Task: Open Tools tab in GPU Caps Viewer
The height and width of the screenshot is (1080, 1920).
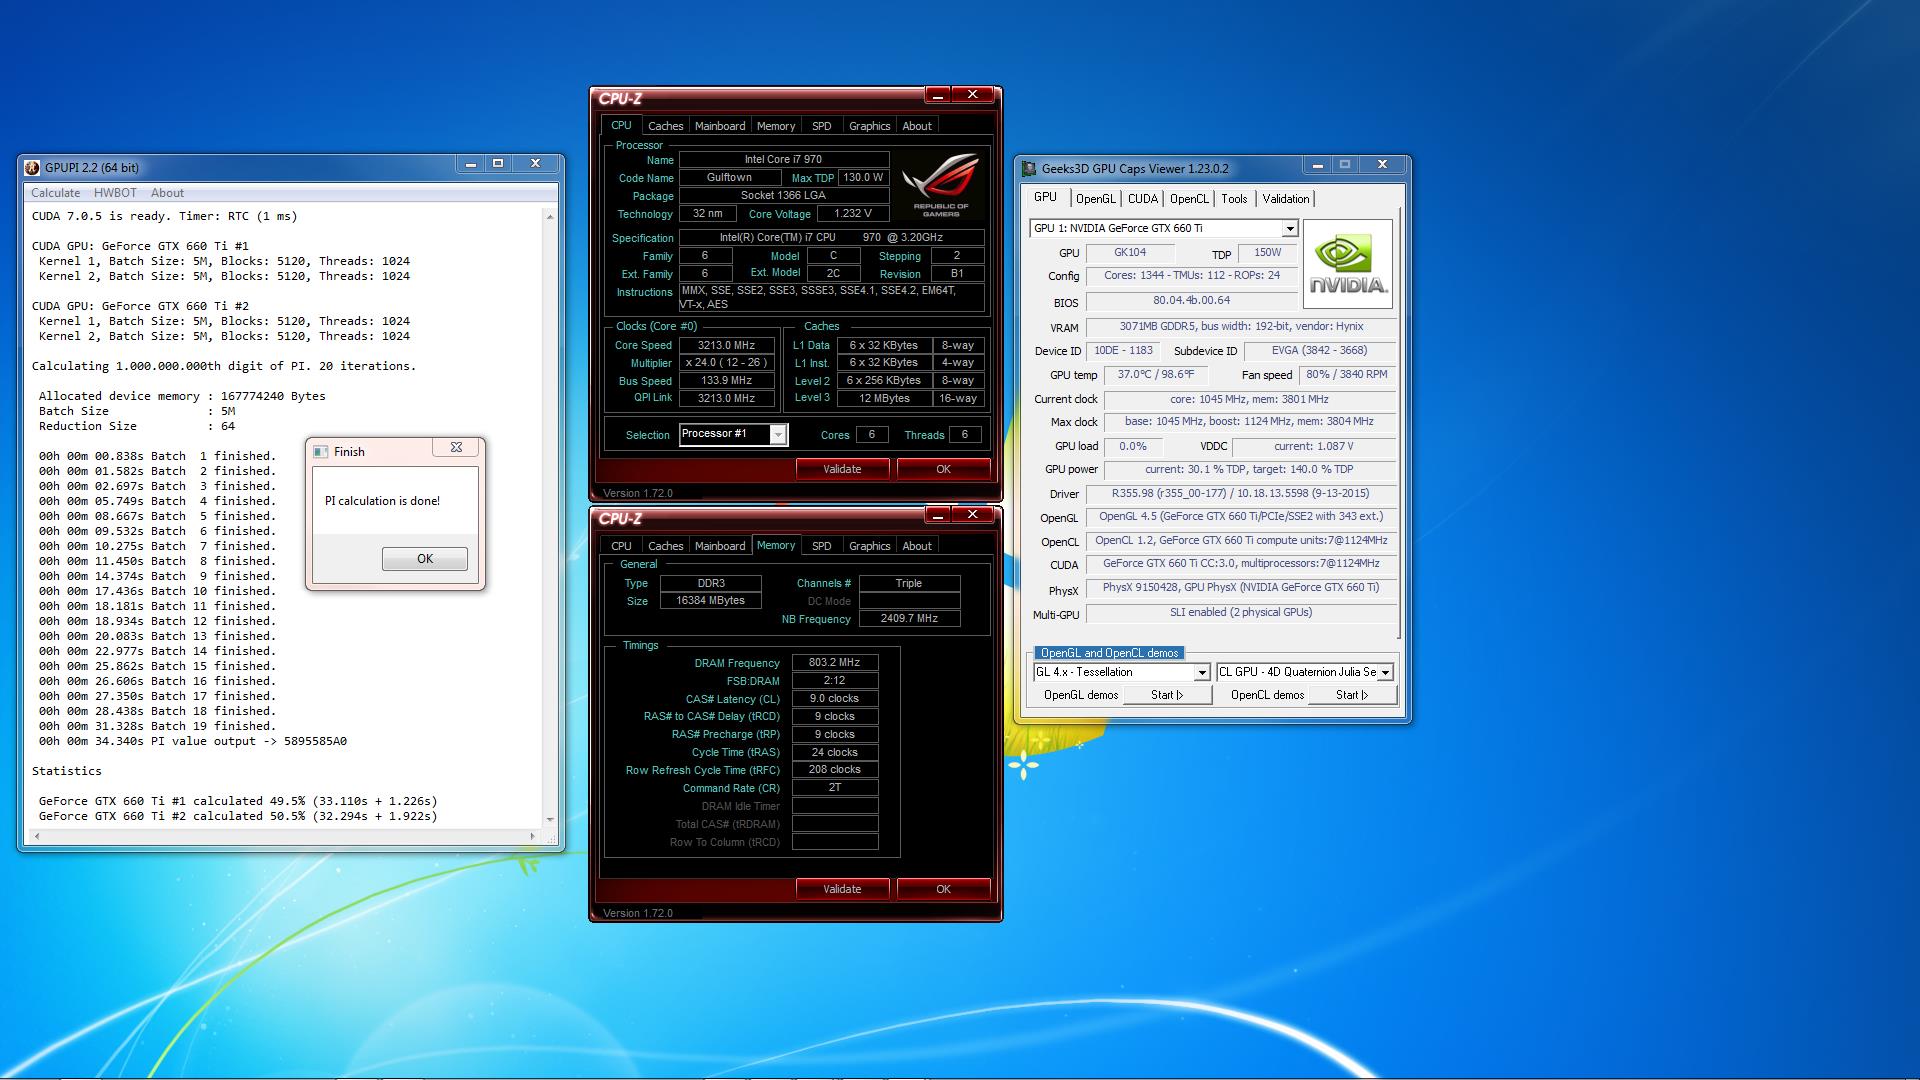Action: (x=1234, y=199)
